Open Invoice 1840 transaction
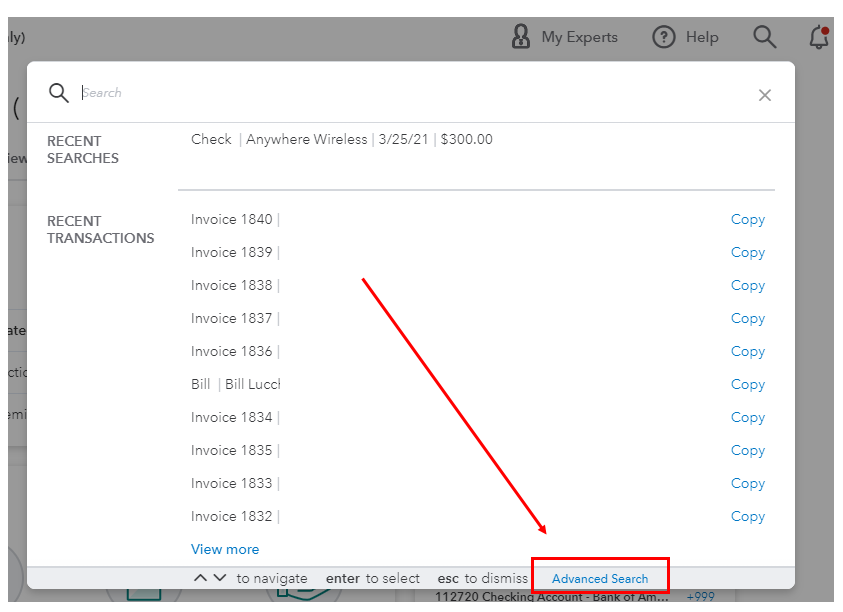 point(234,219)
